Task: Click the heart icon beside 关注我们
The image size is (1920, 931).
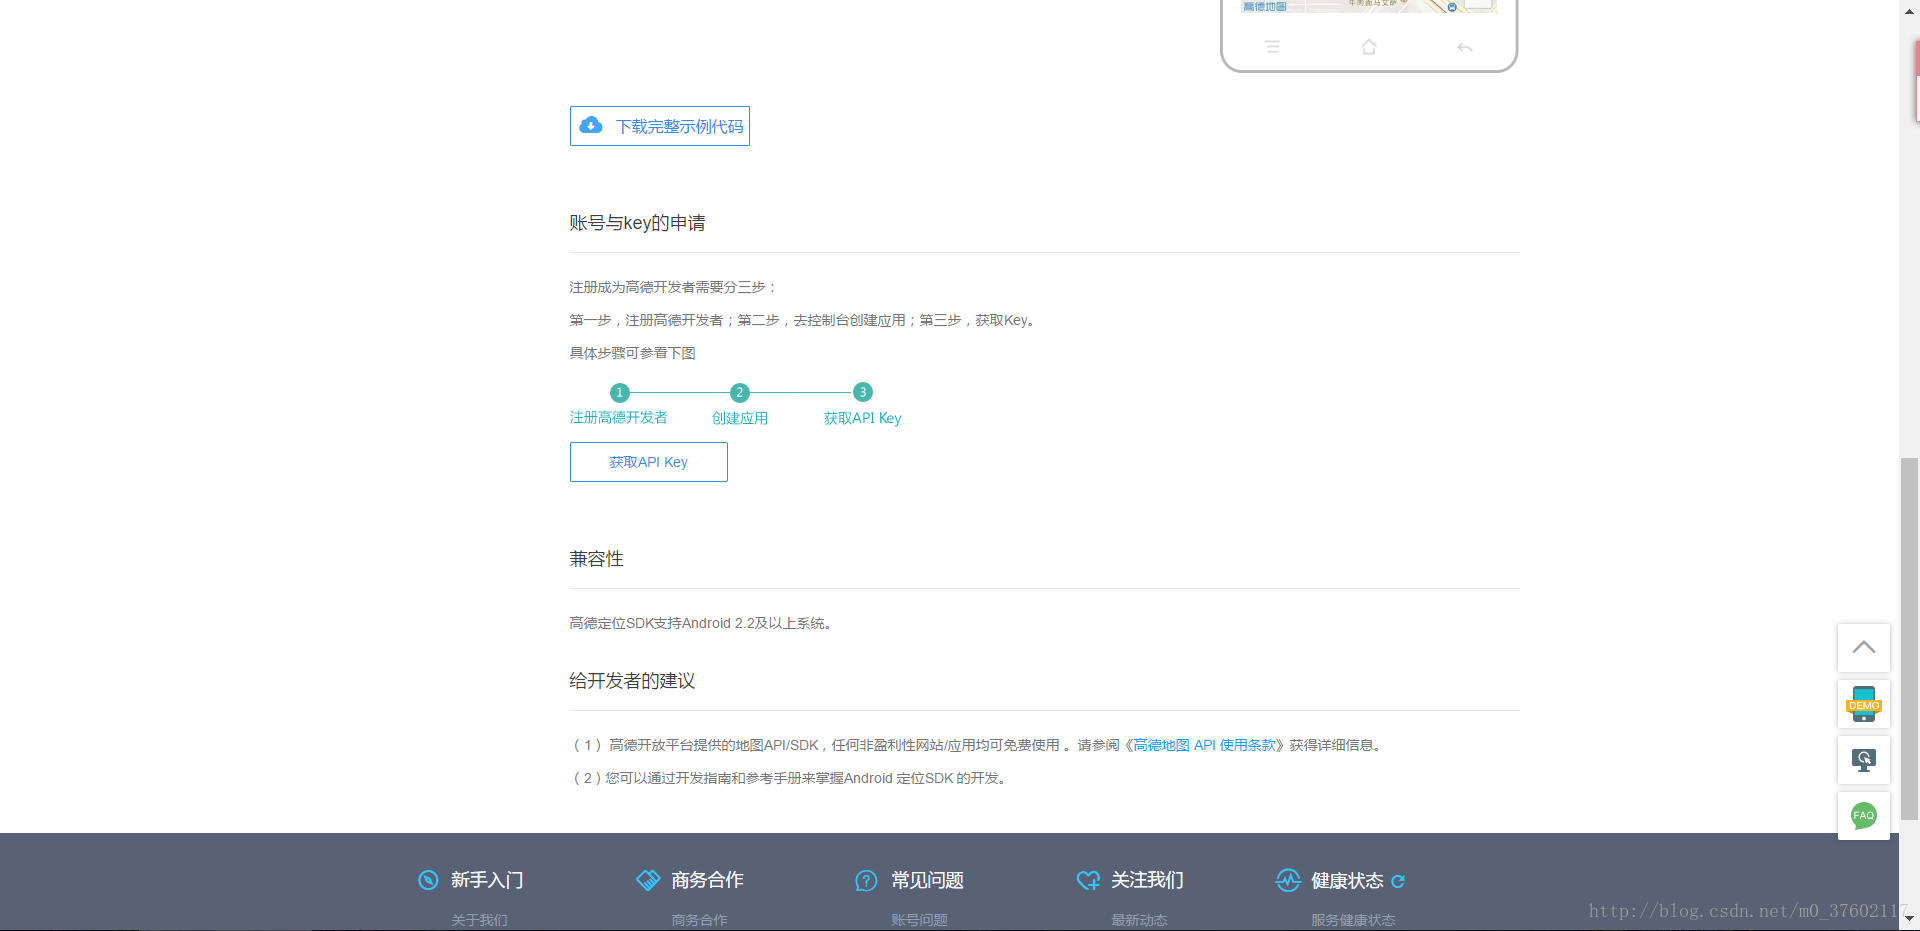Action: pyautogui.click(x=1087, y=880)
